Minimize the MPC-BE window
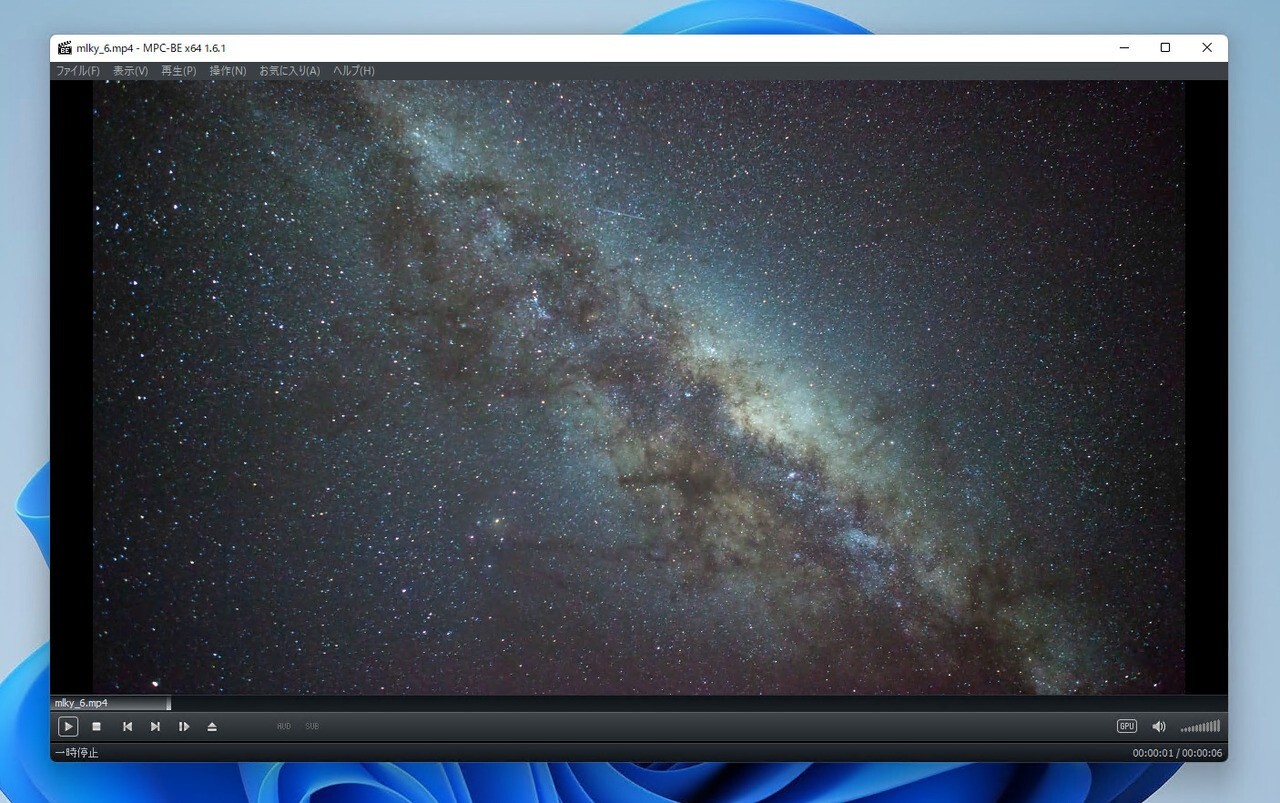The width and height of the screenshot is (1280, 803). 1125,47
